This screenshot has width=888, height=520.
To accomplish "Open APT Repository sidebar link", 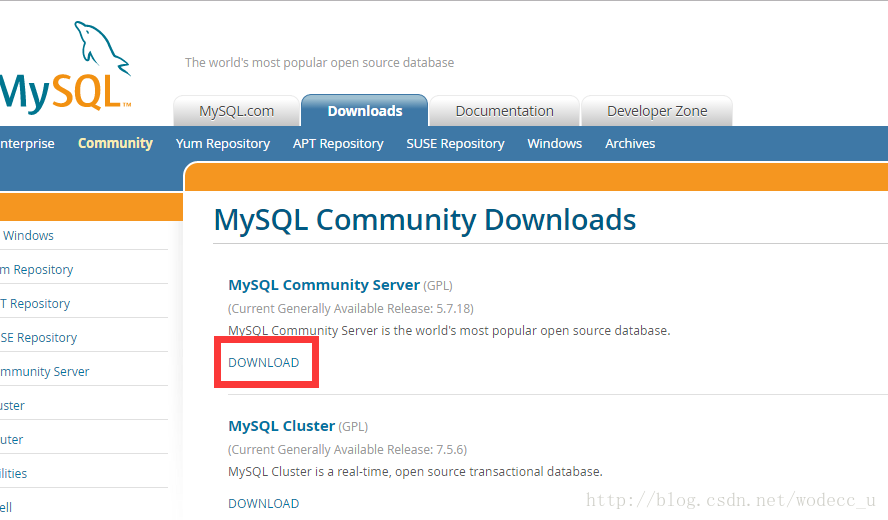I will [x=35, y=304].
